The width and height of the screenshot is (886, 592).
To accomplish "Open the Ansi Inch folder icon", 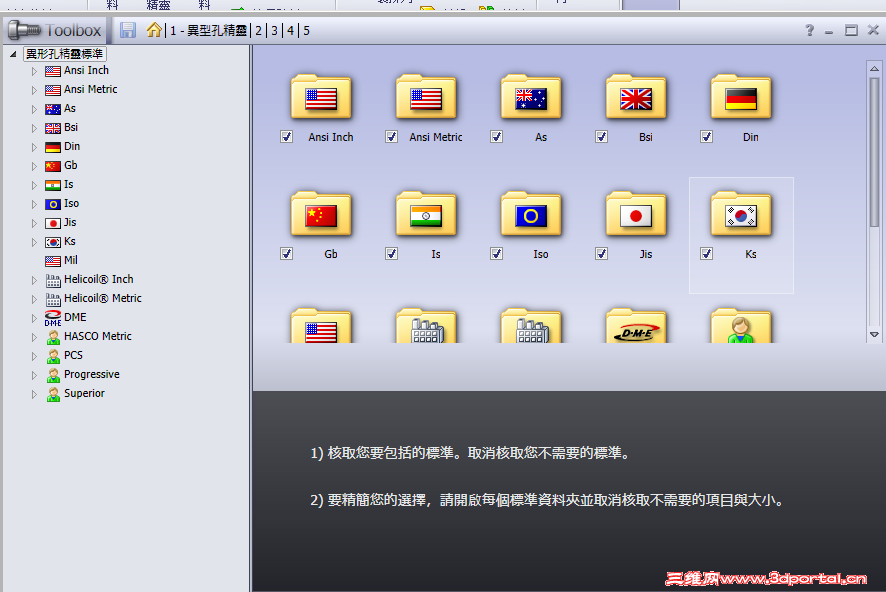I will [x=321, y=97].
